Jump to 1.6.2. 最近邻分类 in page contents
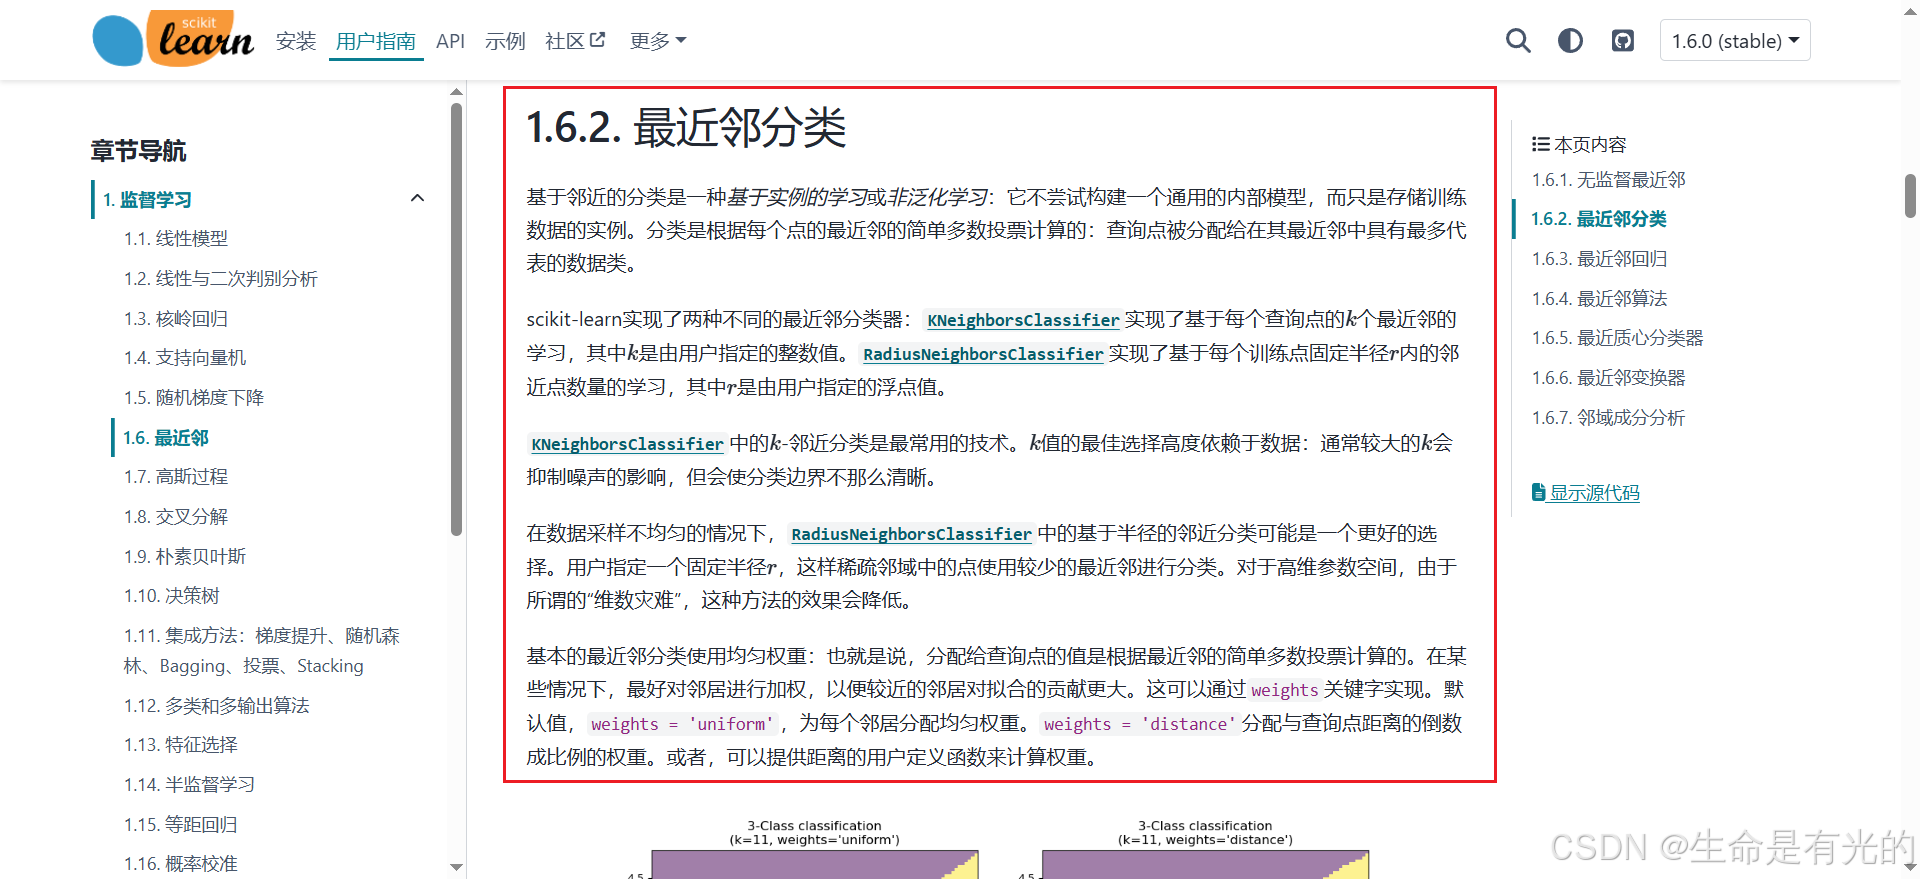 pyautogui.click(x=1598, y=219)
